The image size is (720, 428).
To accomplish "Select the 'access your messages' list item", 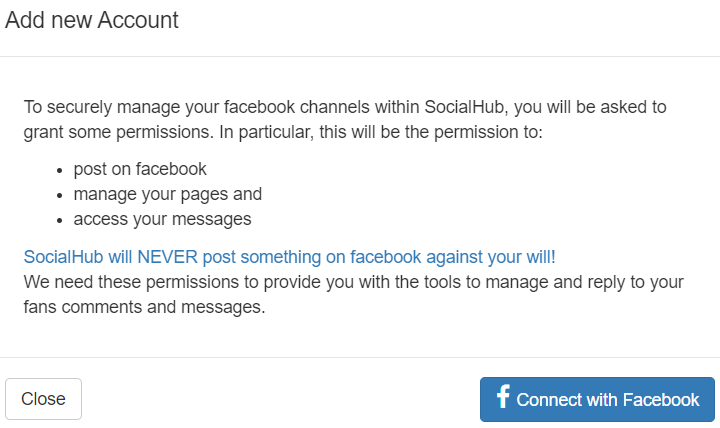I will pos(163,219).
